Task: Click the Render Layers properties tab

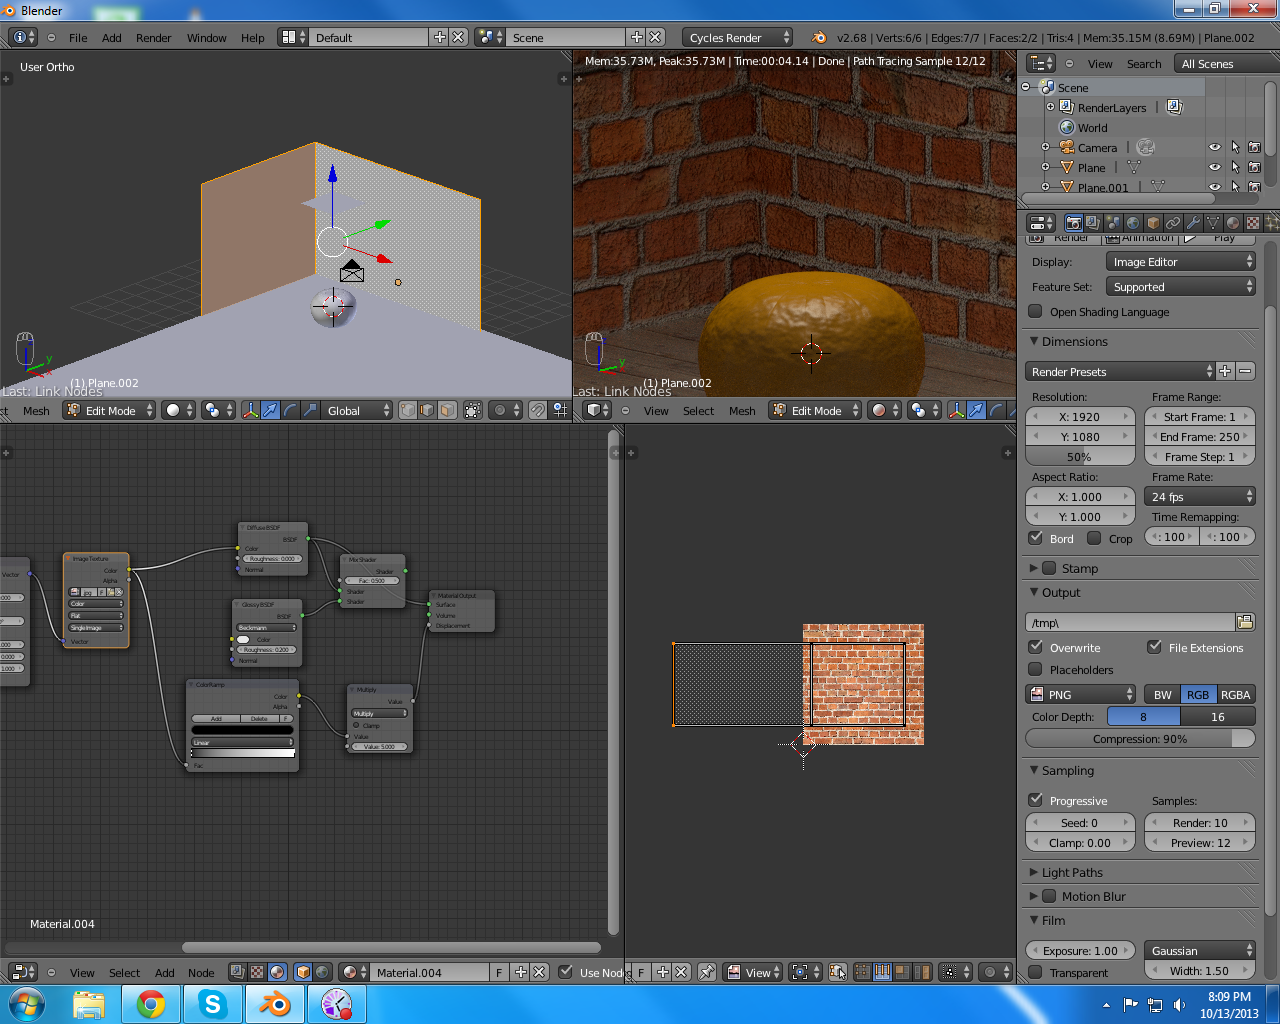Action: pyautogui.click(x=1093, y=223)
